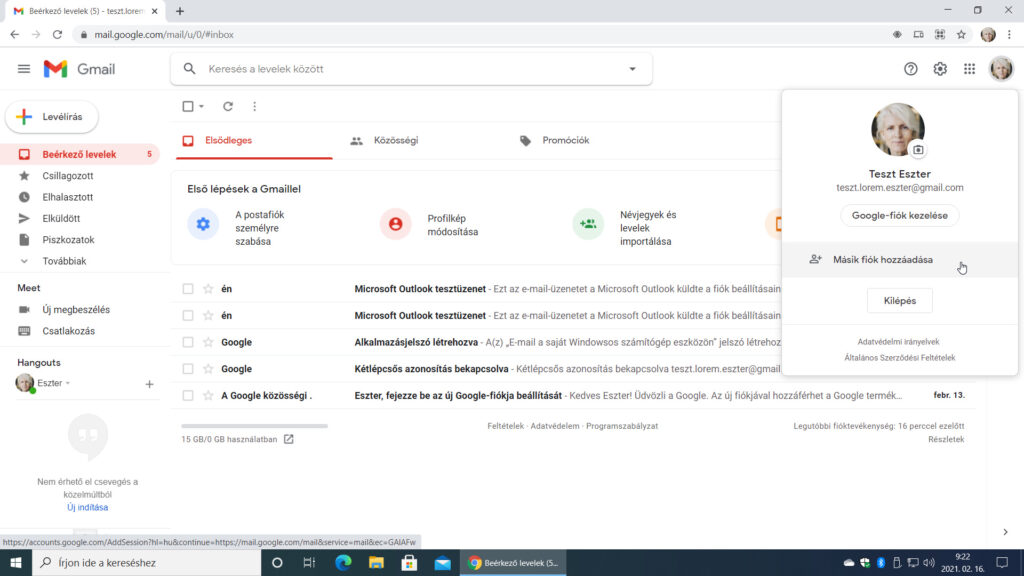Click the account avatar in Gmail header
This screenshot has height=576, width=1024.
point(1000,69)
